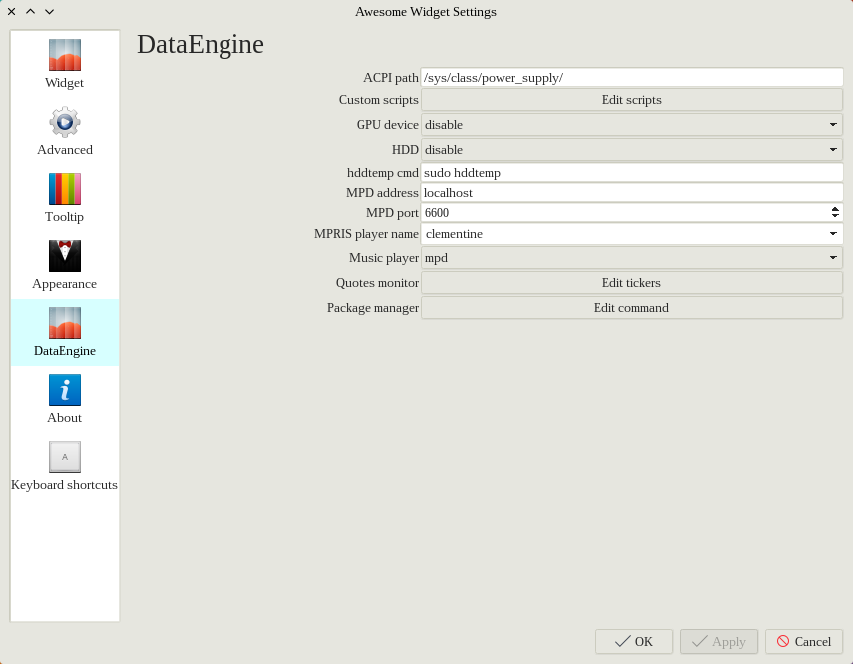Focus the hddtemp cmd text field

pyautogui.click(x=631, y=173)
